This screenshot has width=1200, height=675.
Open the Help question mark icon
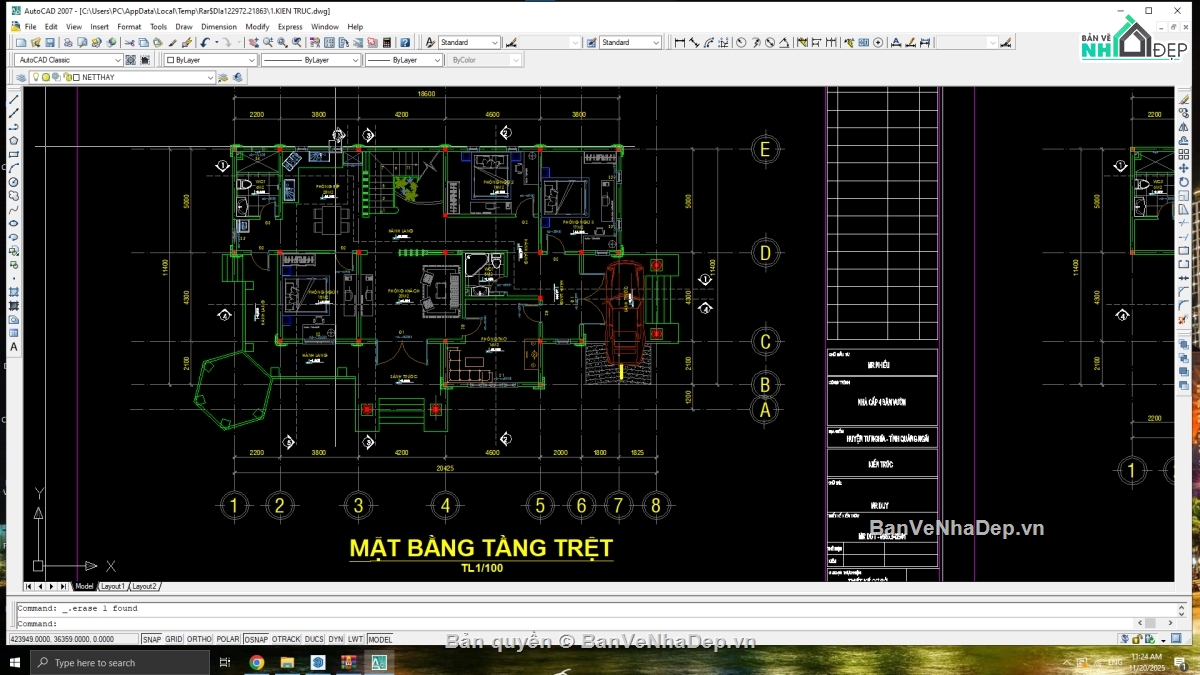click(405, 42)
